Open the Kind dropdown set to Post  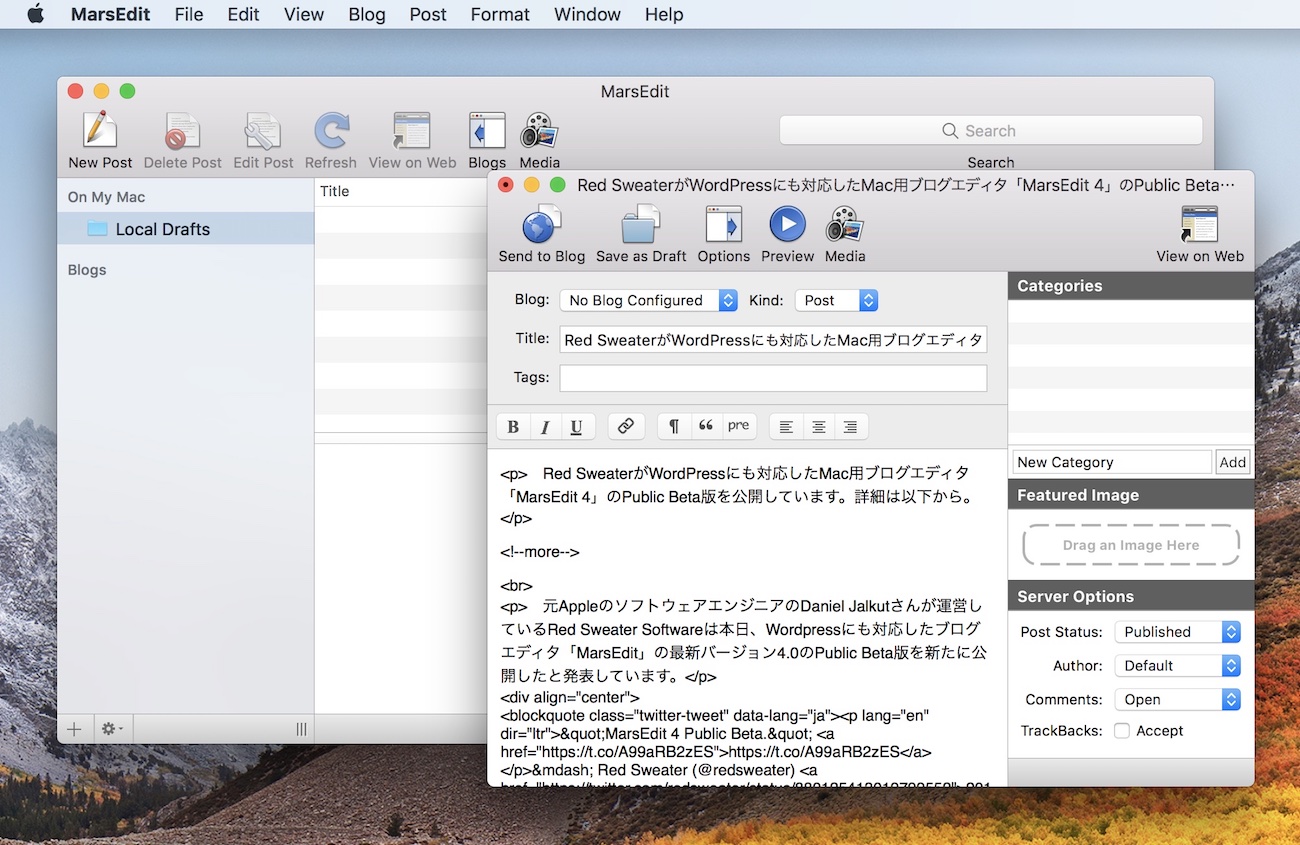click(x=836, y=300)
